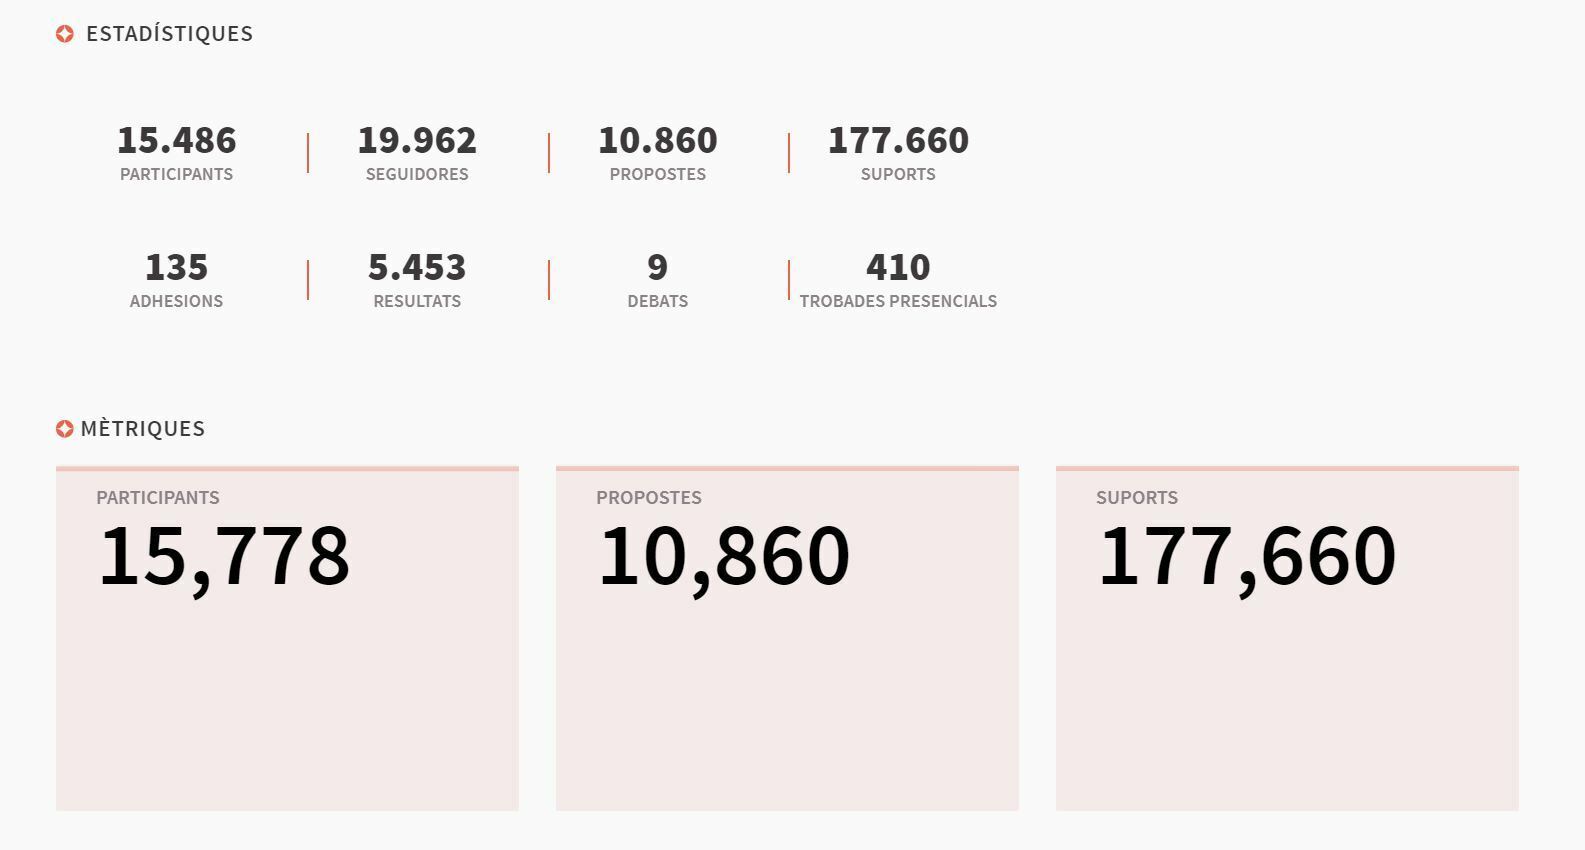Click the Trobades Presencials label
Image resolution: width=1585 pixels, height=850 pixels.
(x=898, y=301)
